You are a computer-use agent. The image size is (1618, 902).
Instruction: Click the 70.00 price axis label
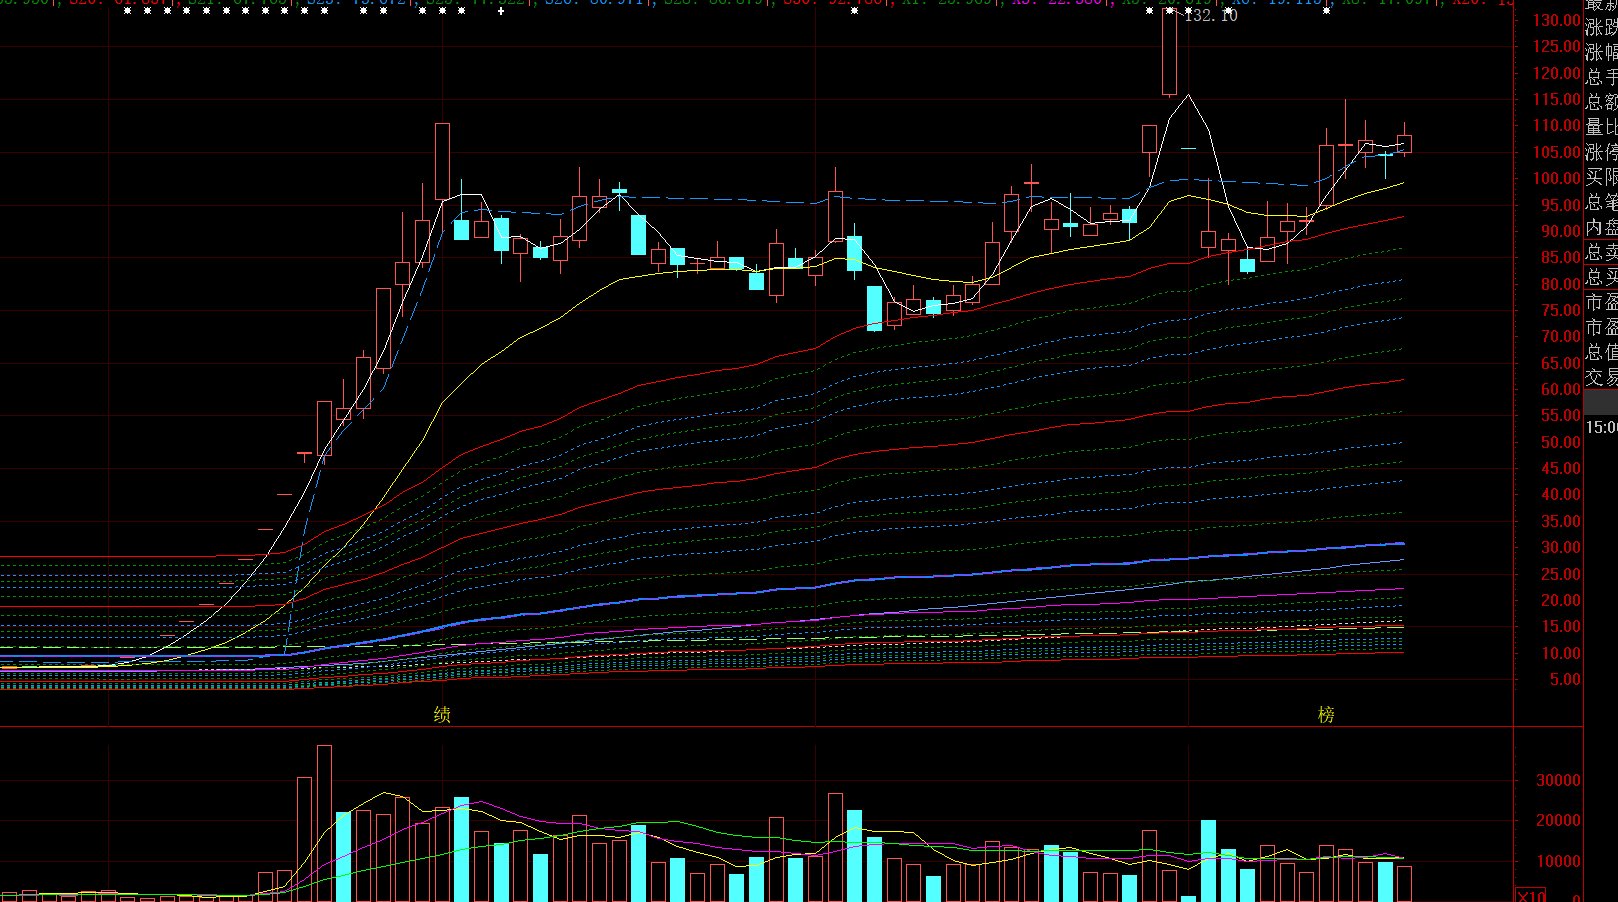click(1561, 337)
